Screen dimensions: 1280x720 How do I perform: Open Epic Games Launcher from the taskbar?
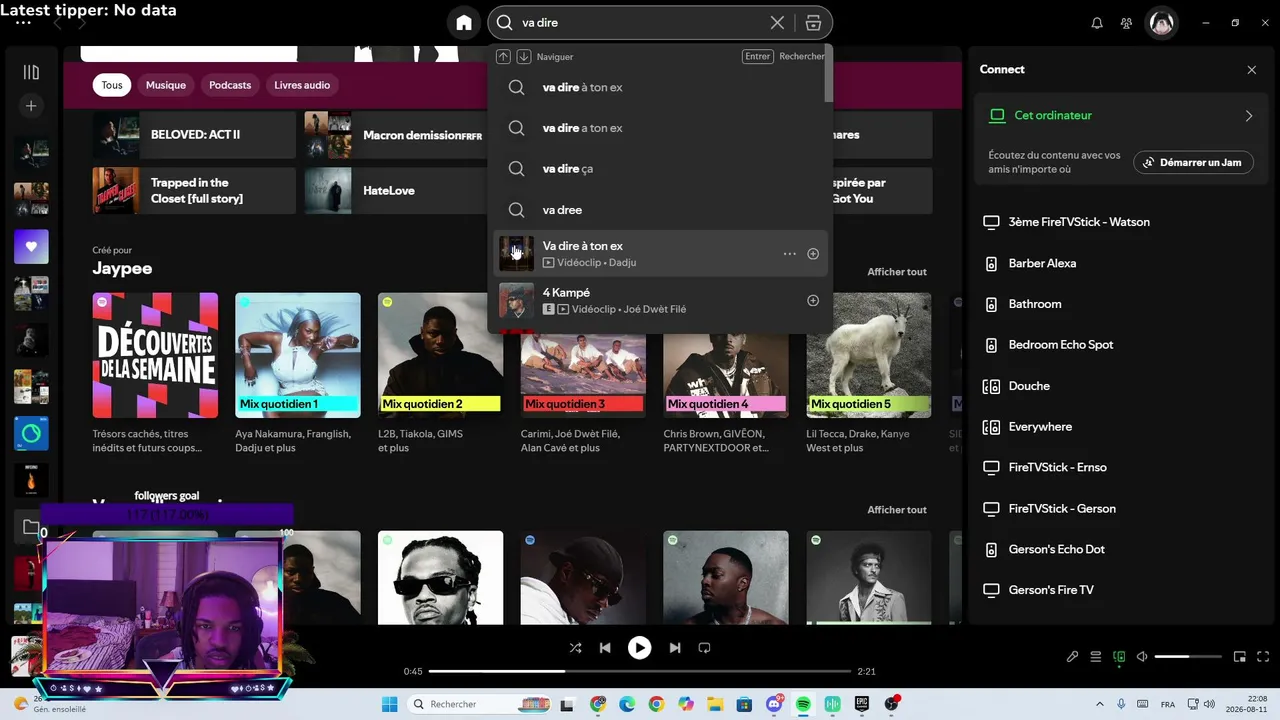pyautogui.click(x=862, y=704)
